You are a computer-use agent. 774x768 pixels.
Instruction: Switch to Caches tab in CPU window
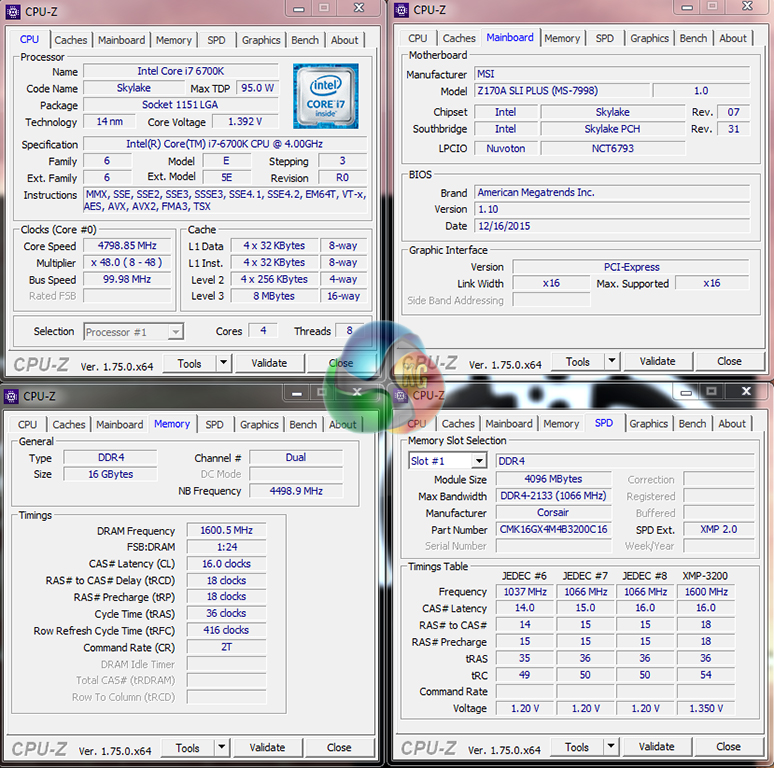(x=71, y=40)
